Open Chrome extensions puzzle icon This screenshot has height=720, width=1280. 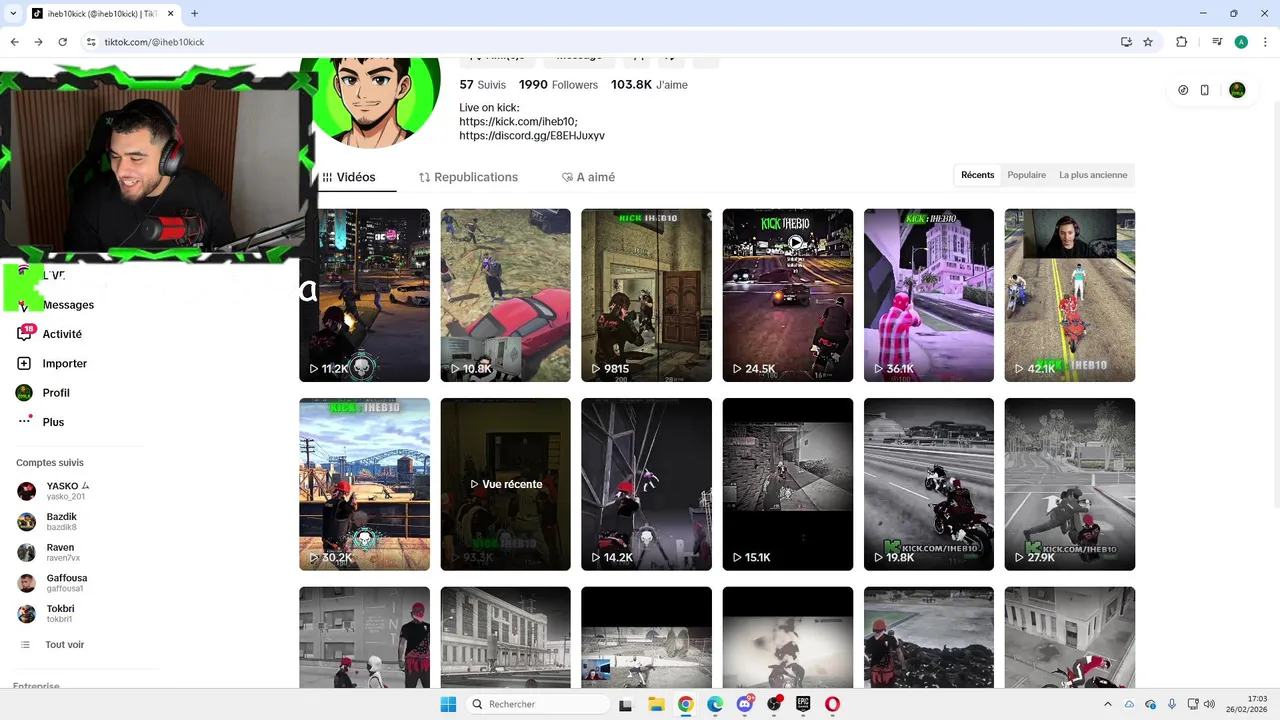tap(1182, 42)
